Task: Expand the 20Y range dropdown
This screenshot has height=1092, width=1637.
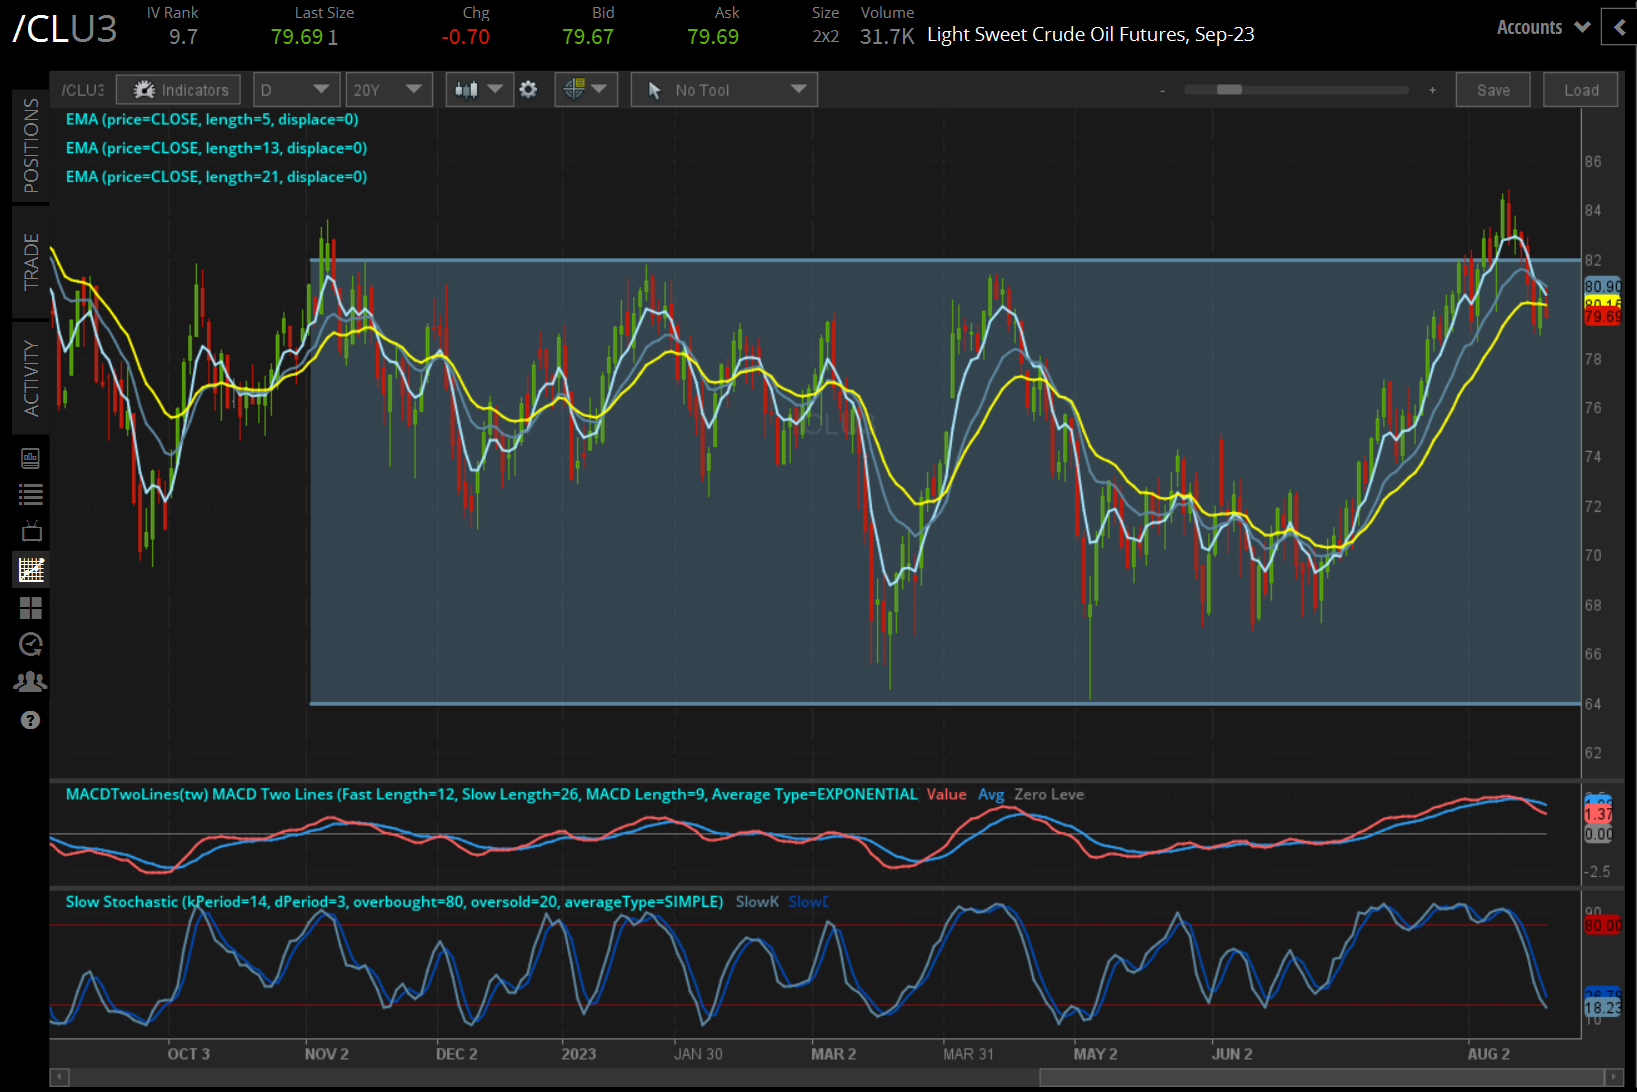Action: coord(389,89)
